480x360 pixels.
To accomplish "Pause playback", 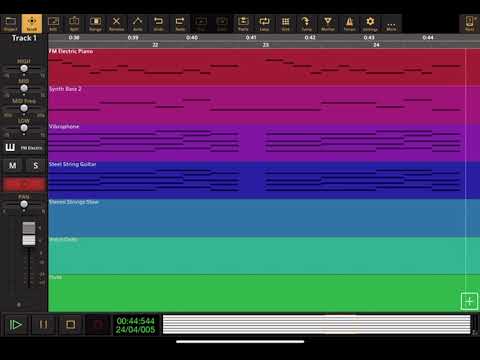I will point(43,324).
